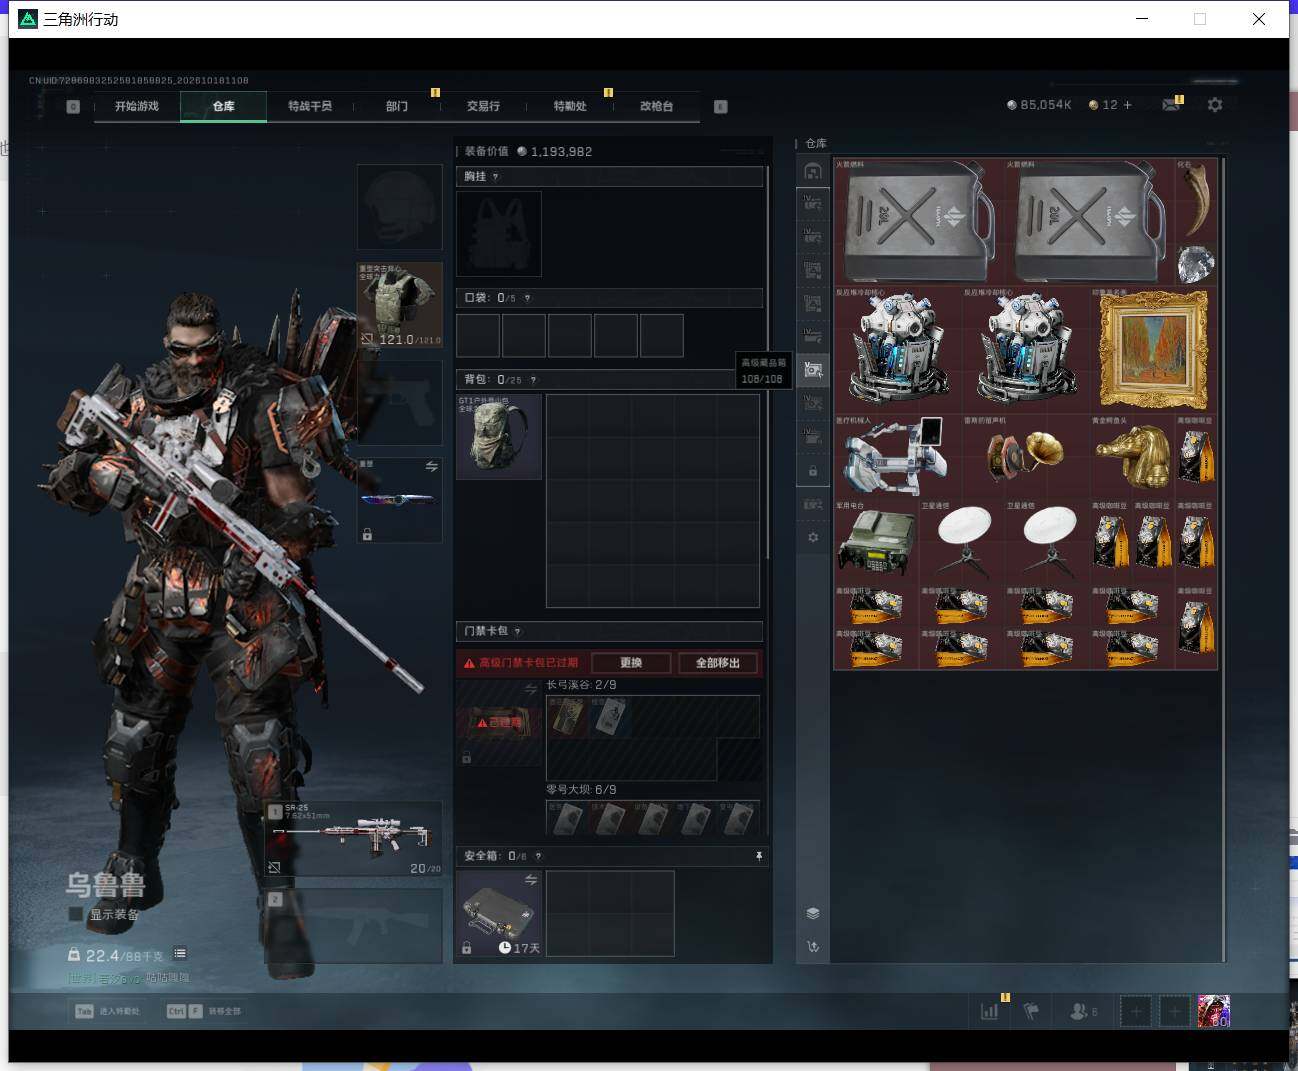The image size is (1298, 1071).
Task: Open the 交易行 tab
Action: click(x=483, y=106)
